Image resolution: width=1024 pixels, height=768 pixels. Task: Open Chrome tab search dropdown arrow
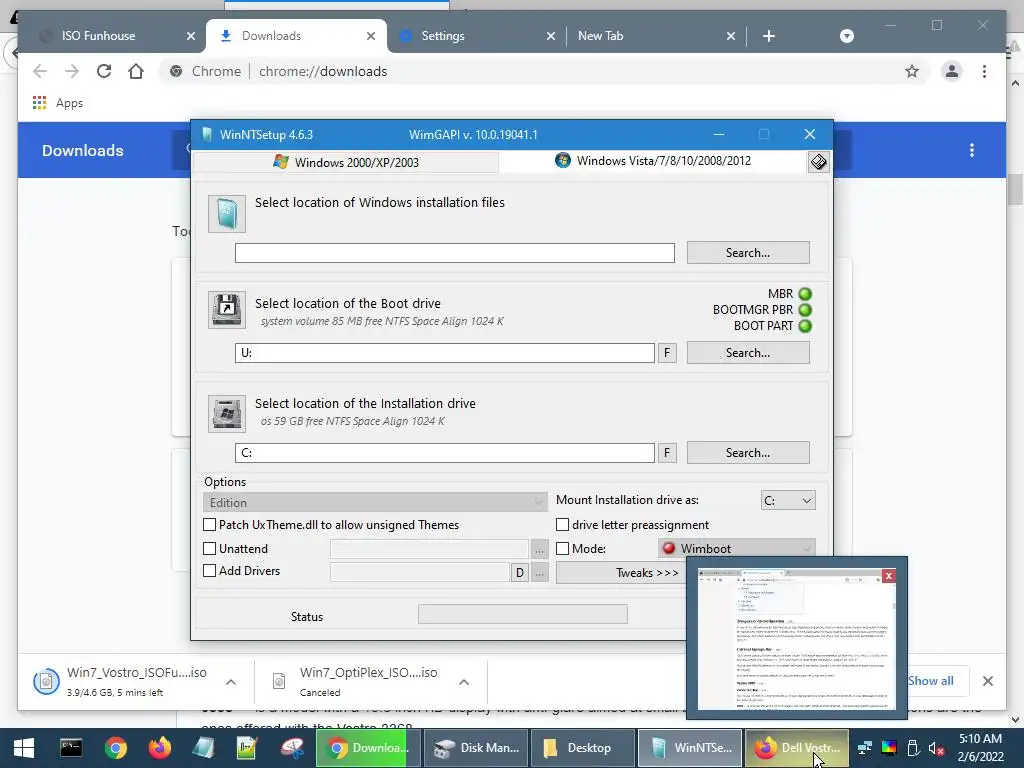tap(846, 36)
